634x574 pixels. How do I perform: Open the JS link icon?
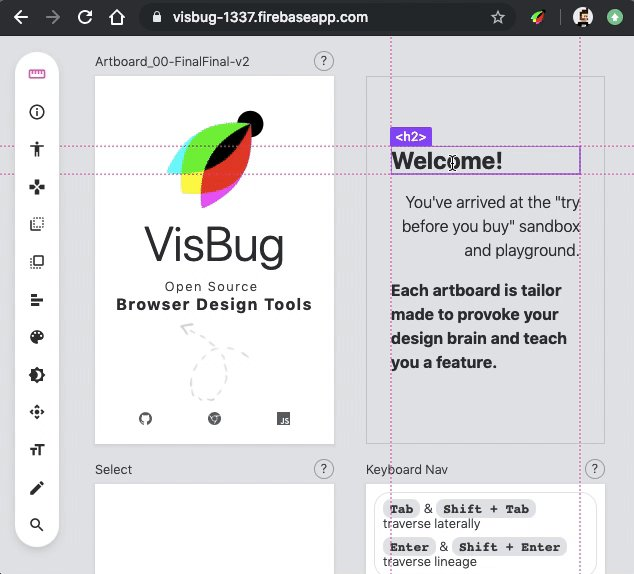tap(283, 418)
